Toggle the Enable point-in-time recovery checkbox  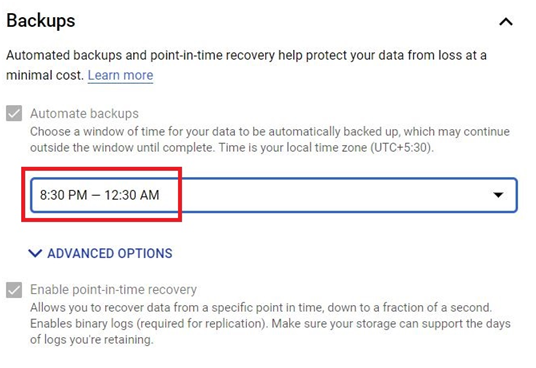14,290
